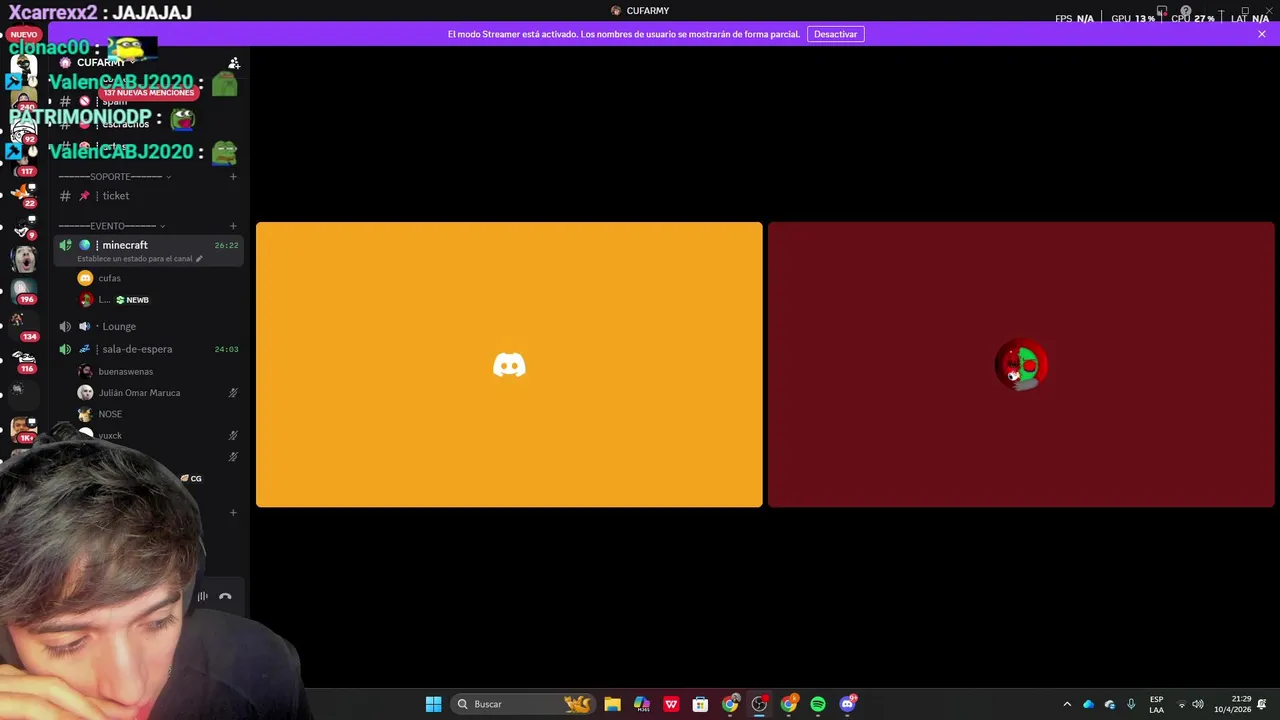Click the red-green avatar in red tile
Image resolution: width=1280 pixels, height=720 pixels.
(1021, 364)
